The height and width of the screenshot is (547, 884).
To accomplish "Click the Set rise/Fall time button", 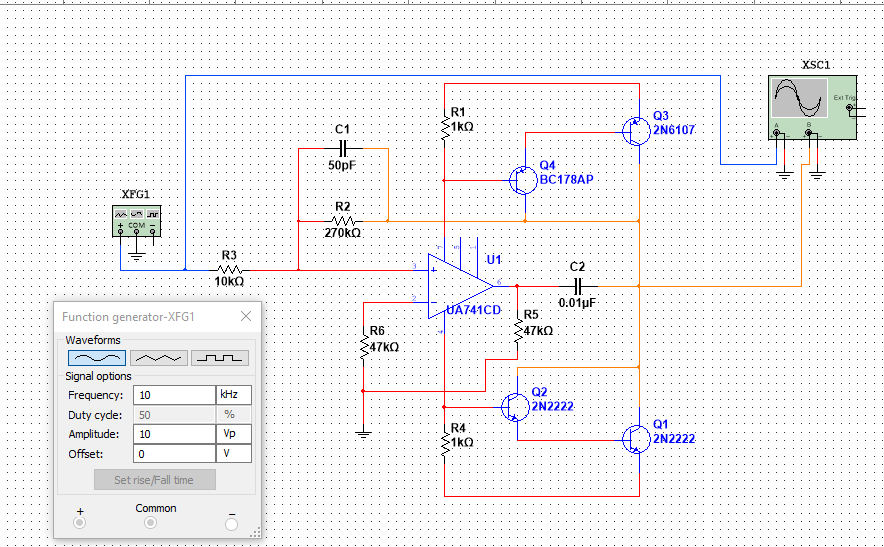I will point(154,480).
